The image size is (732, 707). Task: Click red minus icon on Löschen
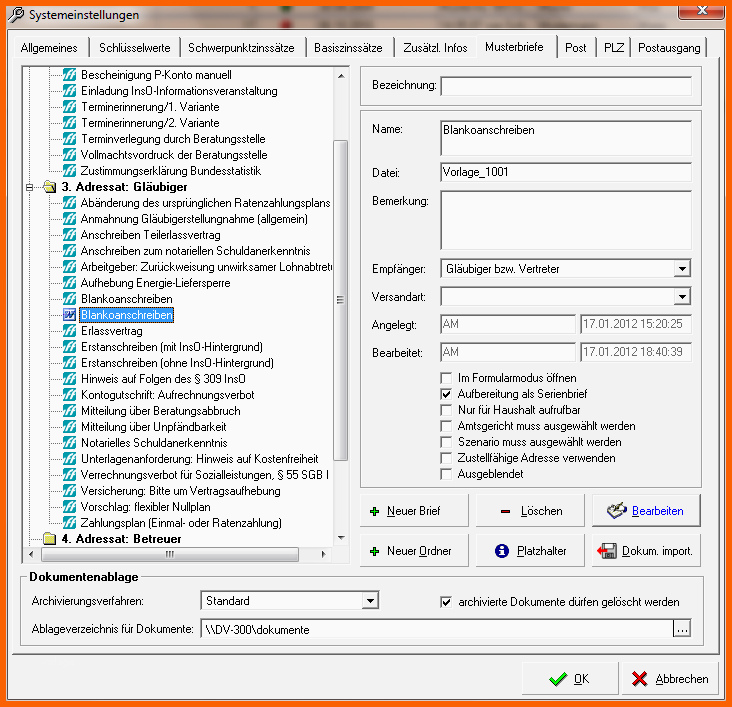point(505,511)
